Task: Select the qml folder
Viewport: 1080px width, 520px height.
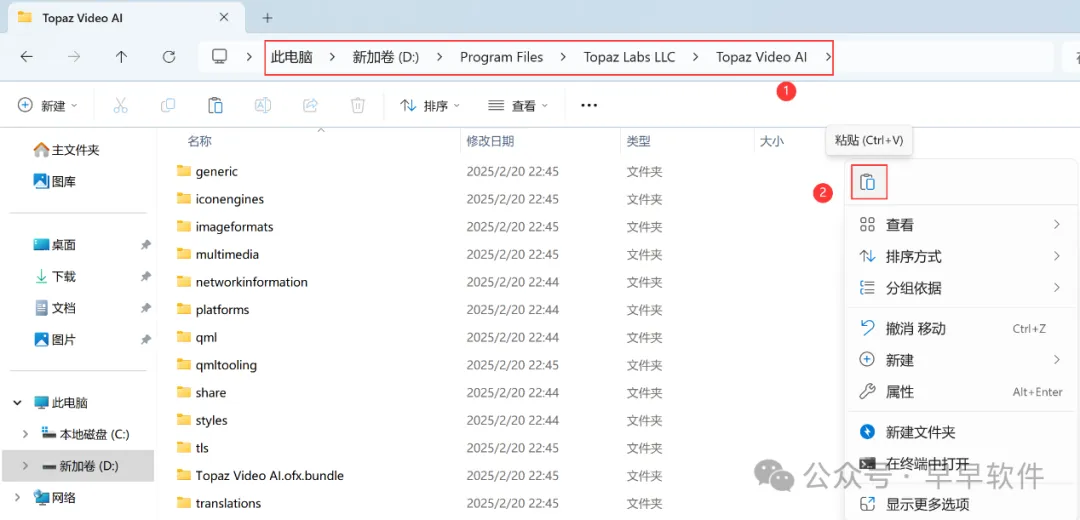Action: coord(206,337)
